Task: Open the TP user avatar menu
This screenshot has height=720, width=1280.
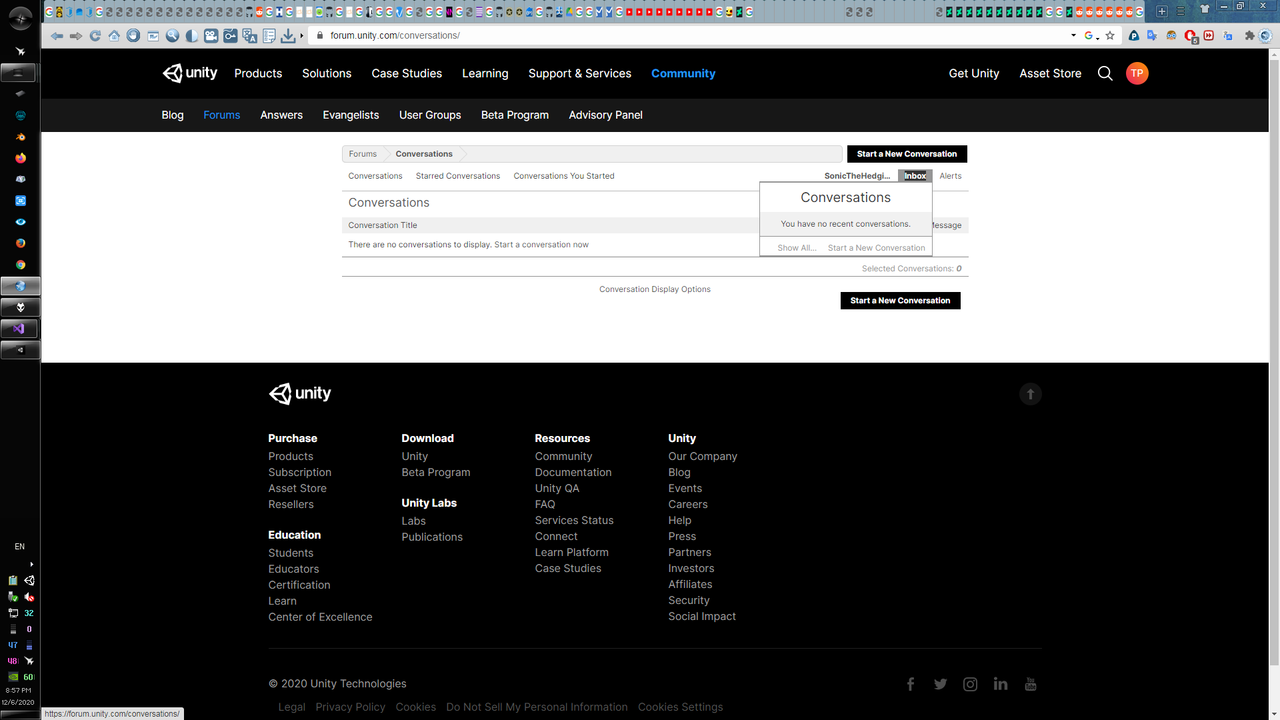Action: click(x=1137, y=73)
